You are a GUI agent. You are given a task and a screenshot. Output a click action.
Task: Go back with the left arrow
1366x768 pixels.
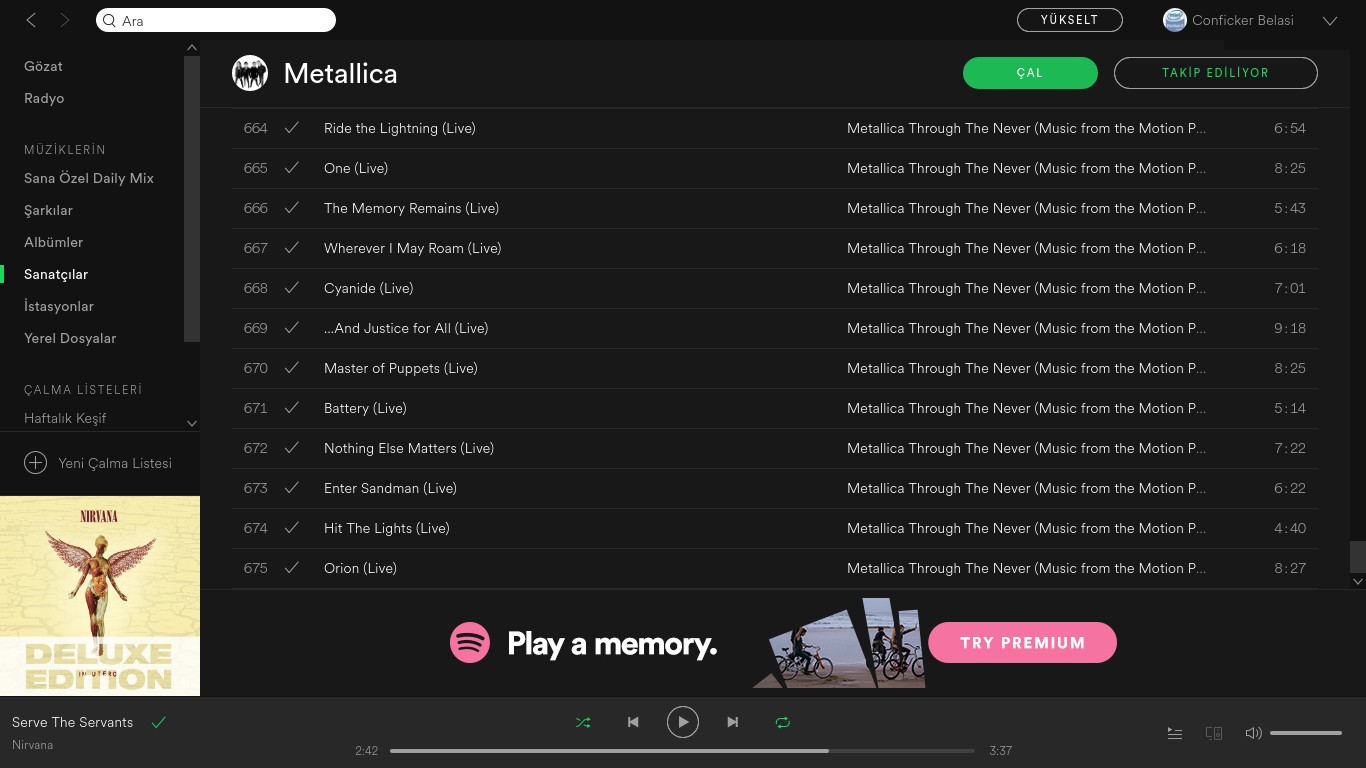tap(31, 20)
